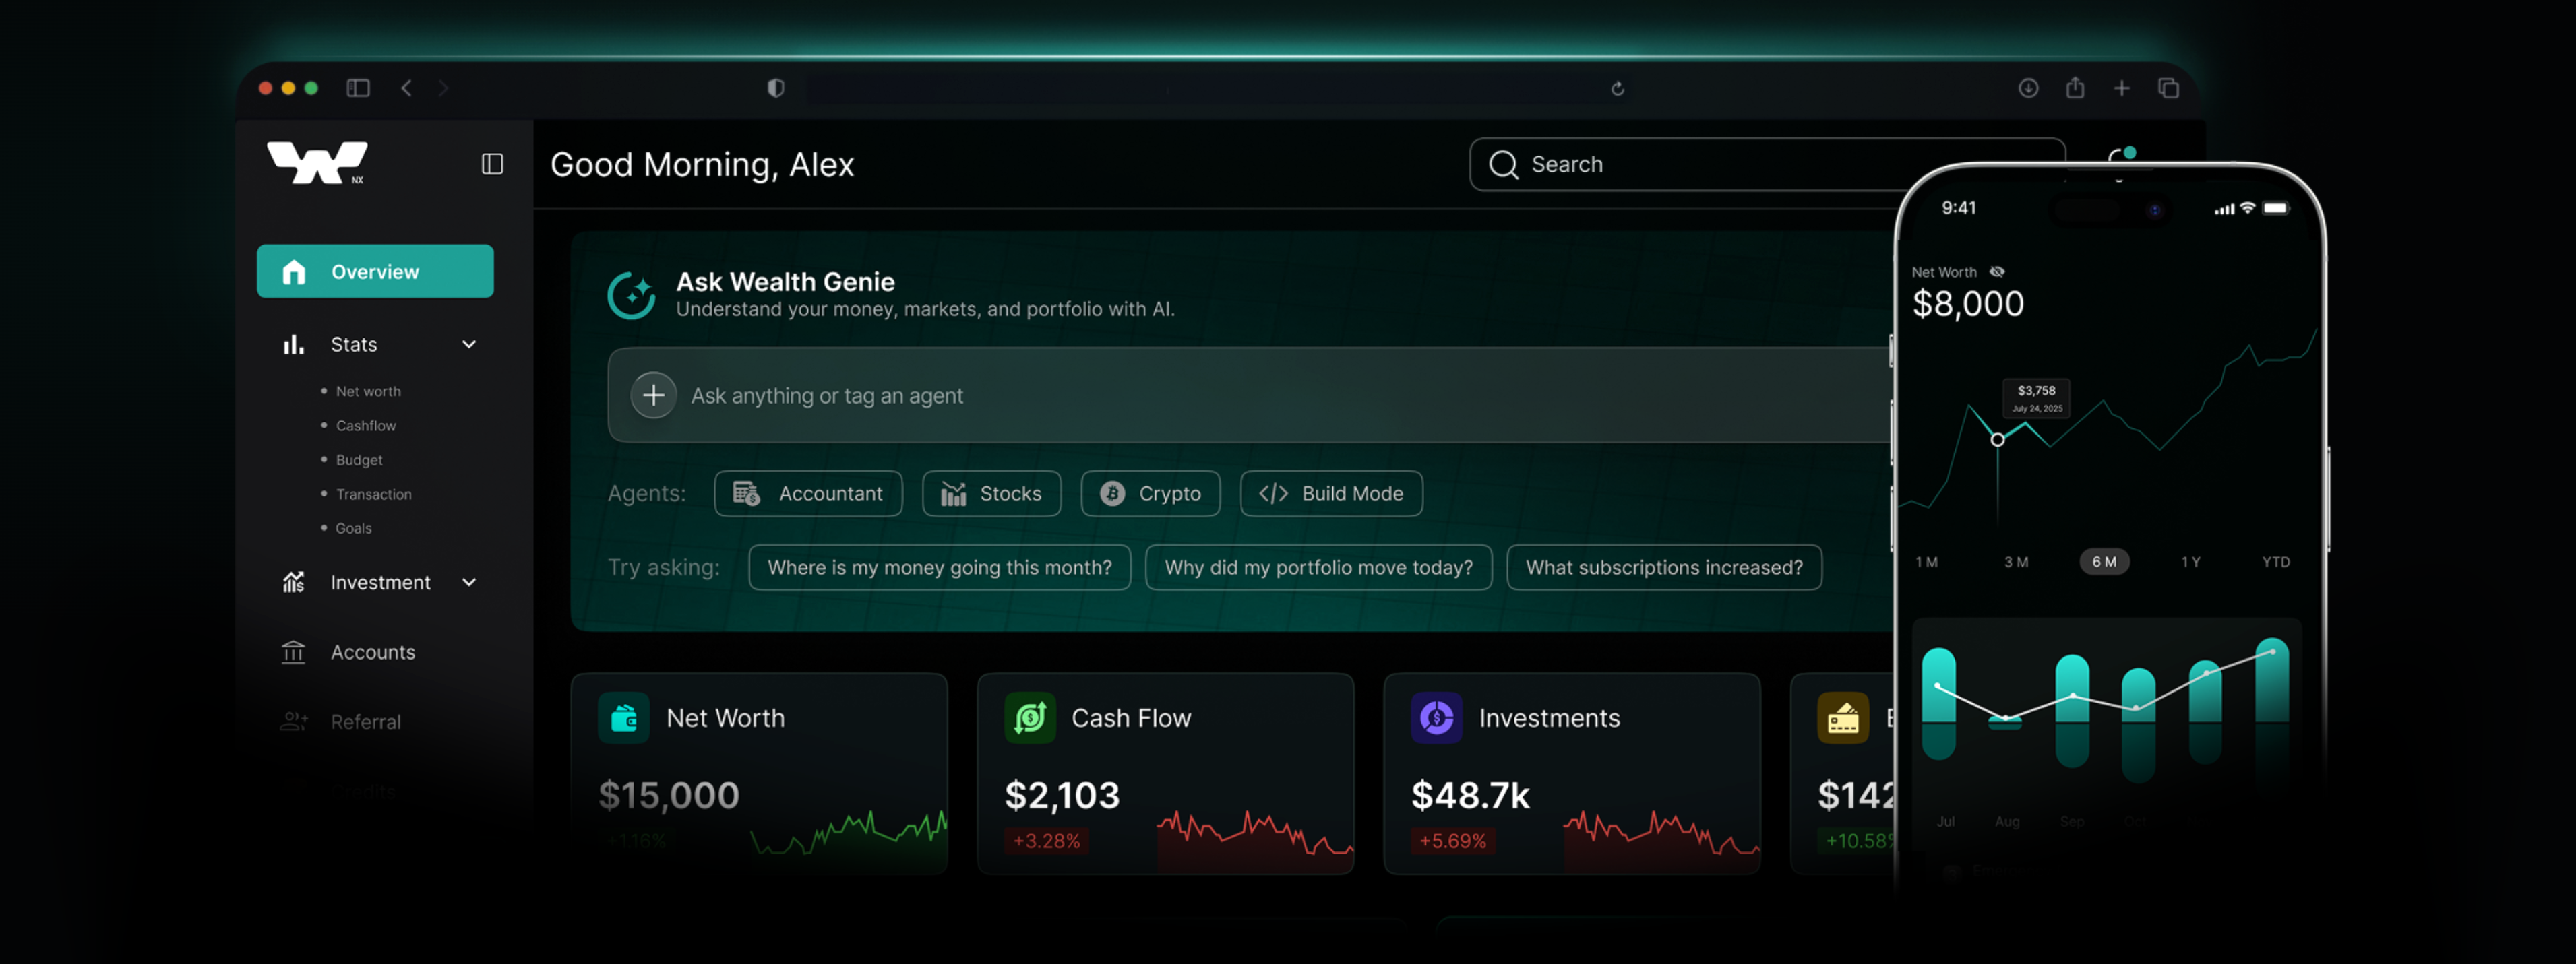
Task: Select YTD range on phone chart
Action: (x=2276, y=562)
